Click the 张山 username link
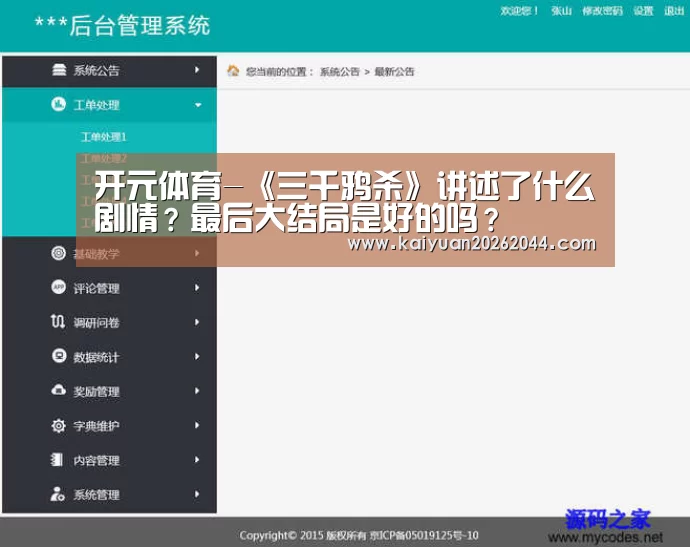The image size is (690, 547). [x=561, y=11]
